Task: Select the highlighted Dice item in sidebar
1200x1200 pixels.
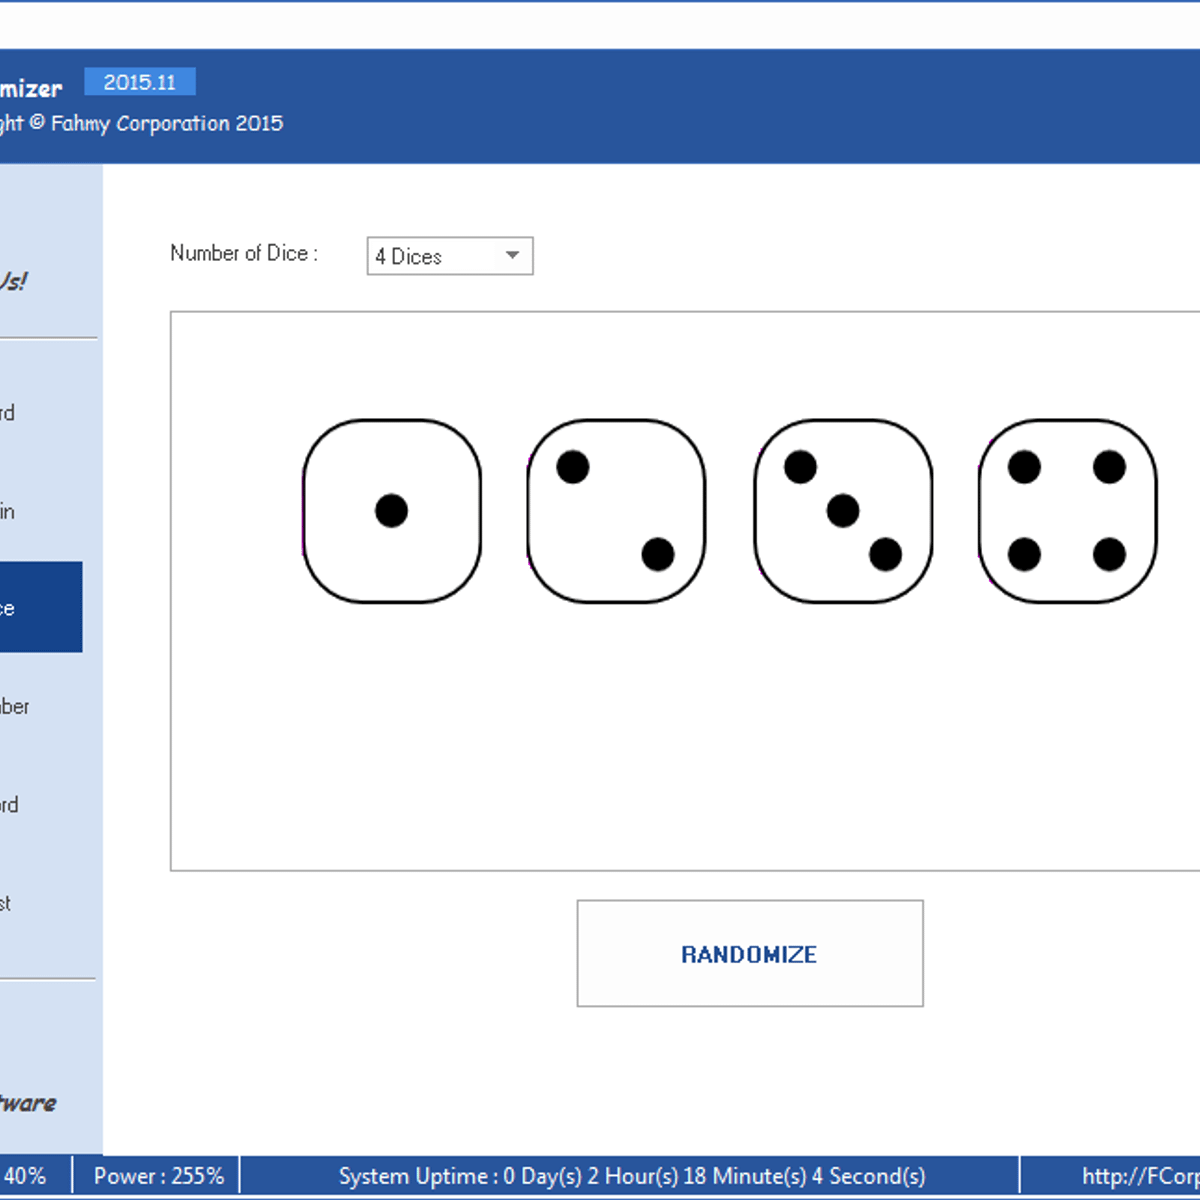Action: click(x=38, y=608)
